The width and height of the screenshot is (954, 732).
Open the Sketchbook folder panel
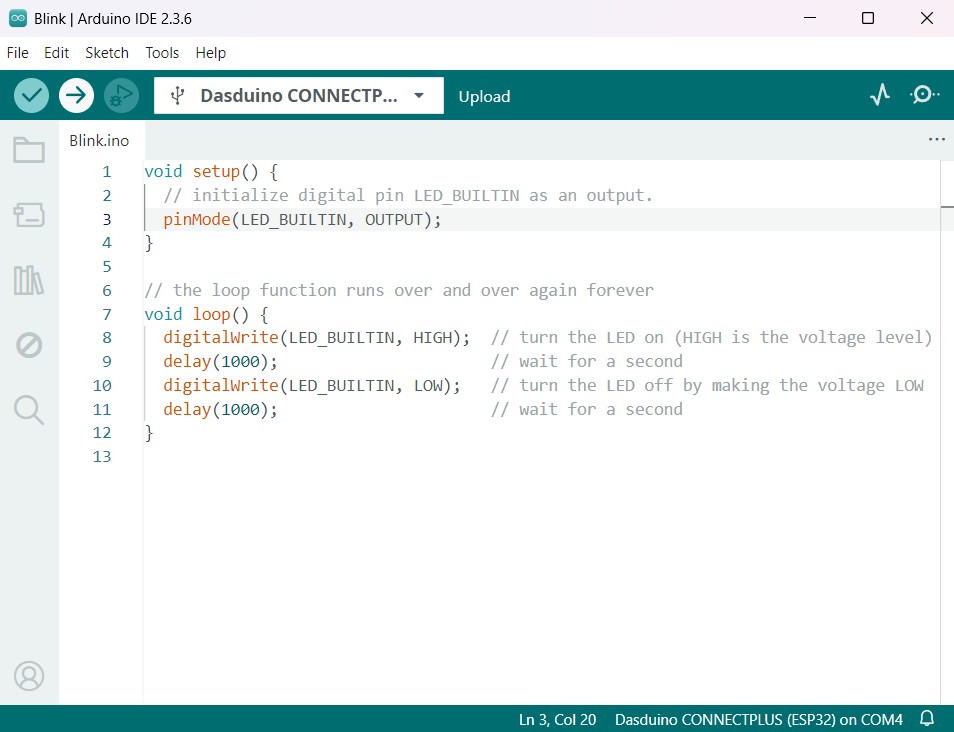point(29,151)
